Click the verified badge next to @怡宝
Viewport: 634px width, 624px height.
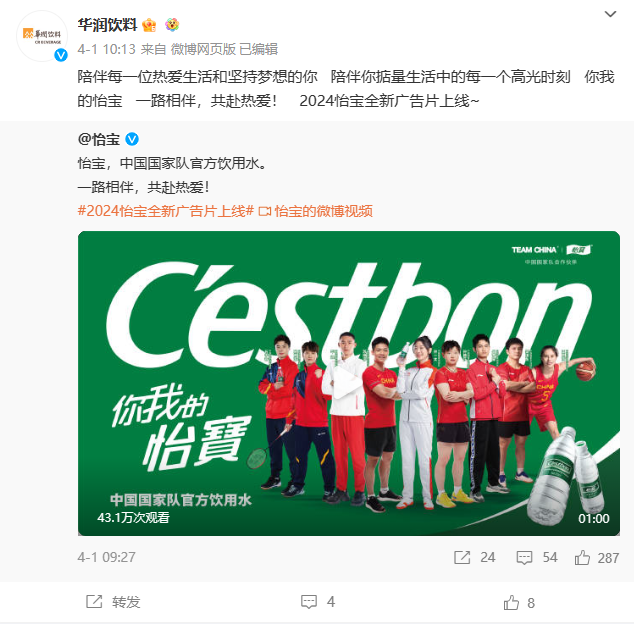coord(132,139)
